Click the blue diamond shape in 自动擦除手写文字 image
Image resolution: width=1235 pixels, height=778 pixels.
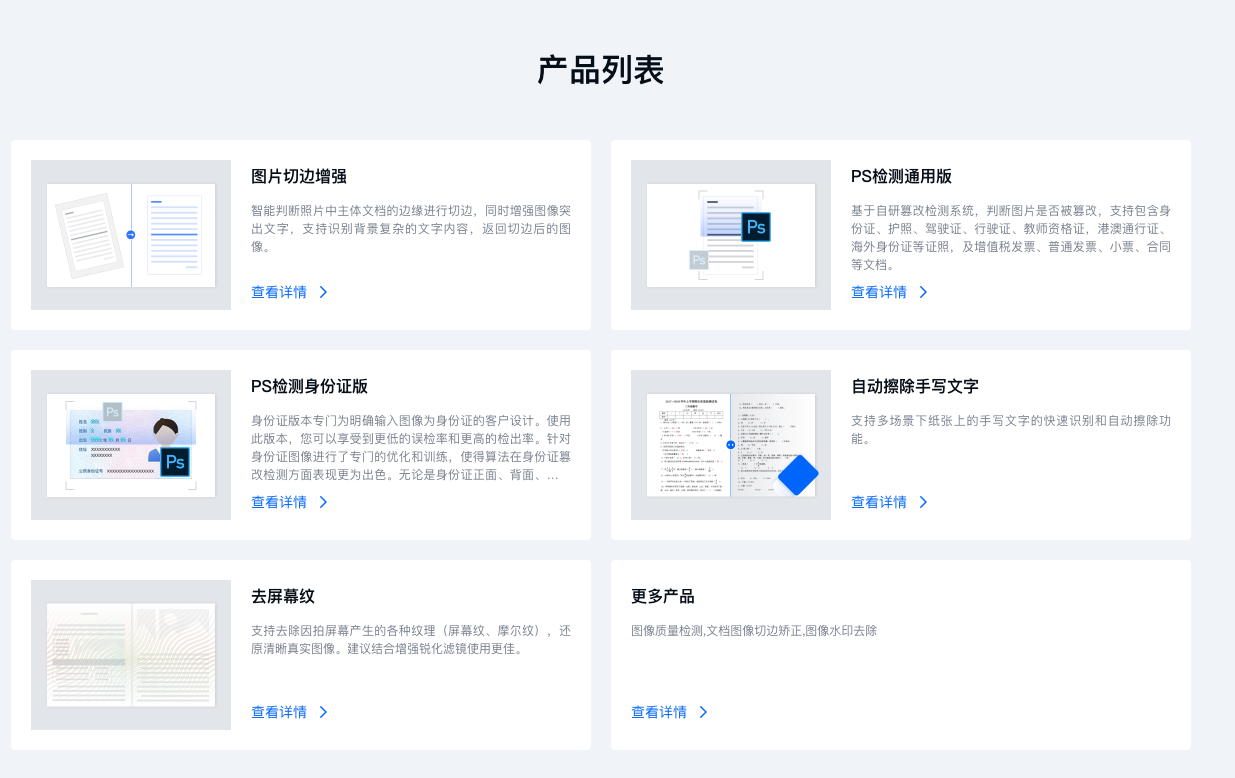tap(797, 475)
